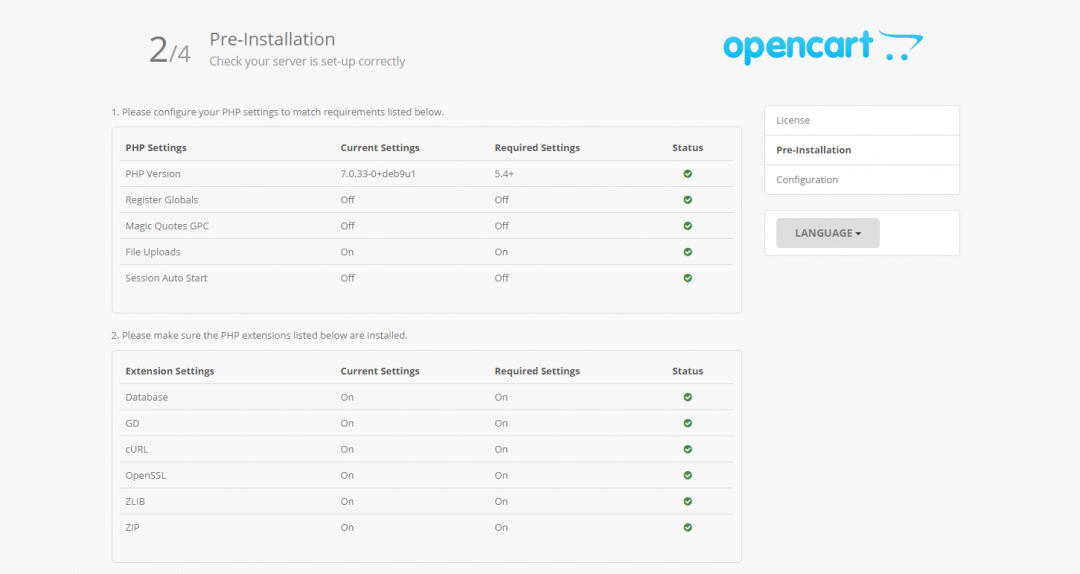Click Status header in extensions table
Image resolution: width=1080 pixels, height=574 pixels.
pyautogui.click(x=687, y=371)
